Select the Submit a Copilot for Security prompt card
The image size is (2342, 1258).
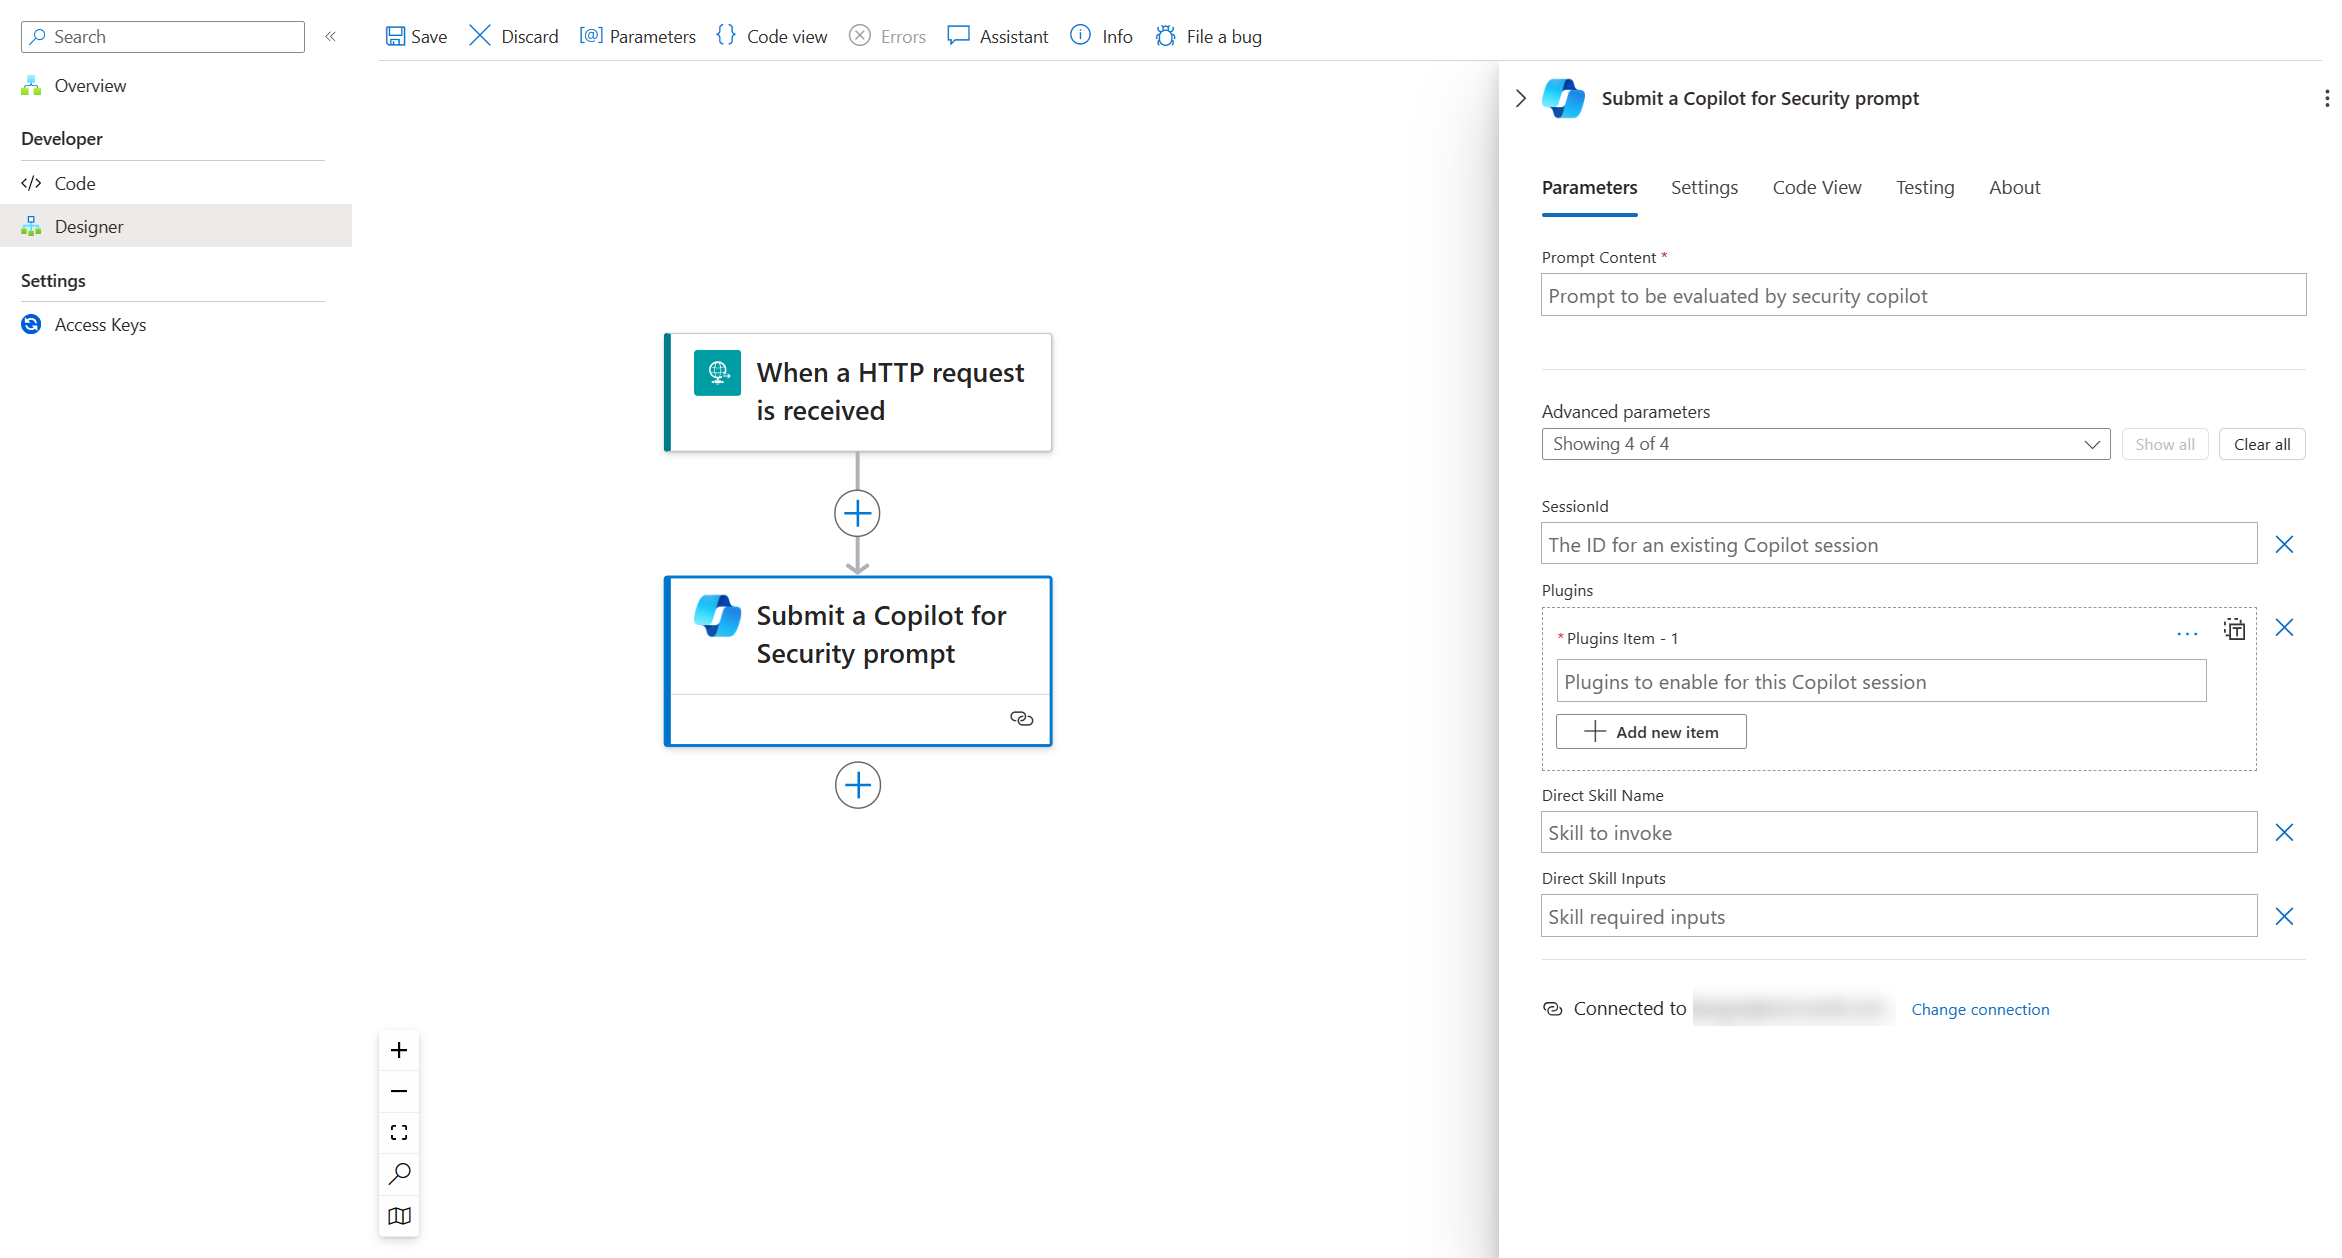click(858, 661)
